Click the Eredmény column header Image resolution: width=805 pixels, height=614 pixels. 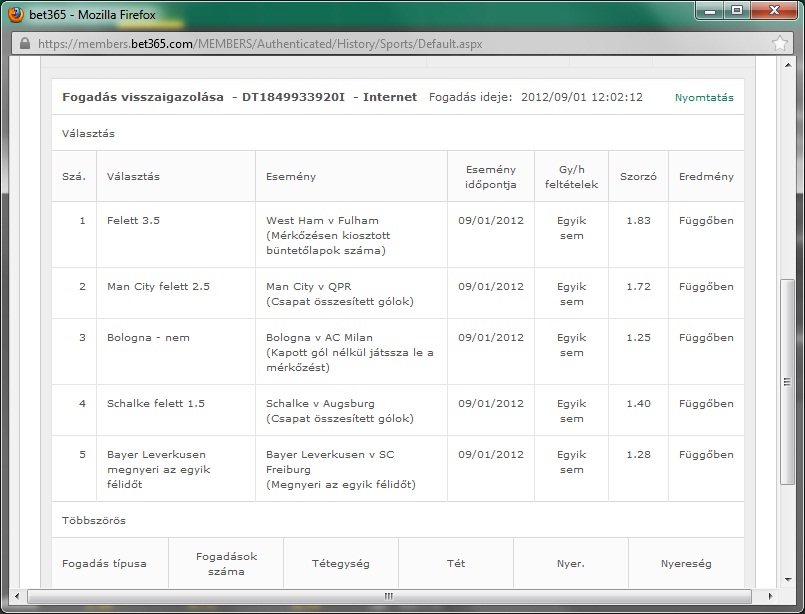pyautogui.click(x=706, y=177)
